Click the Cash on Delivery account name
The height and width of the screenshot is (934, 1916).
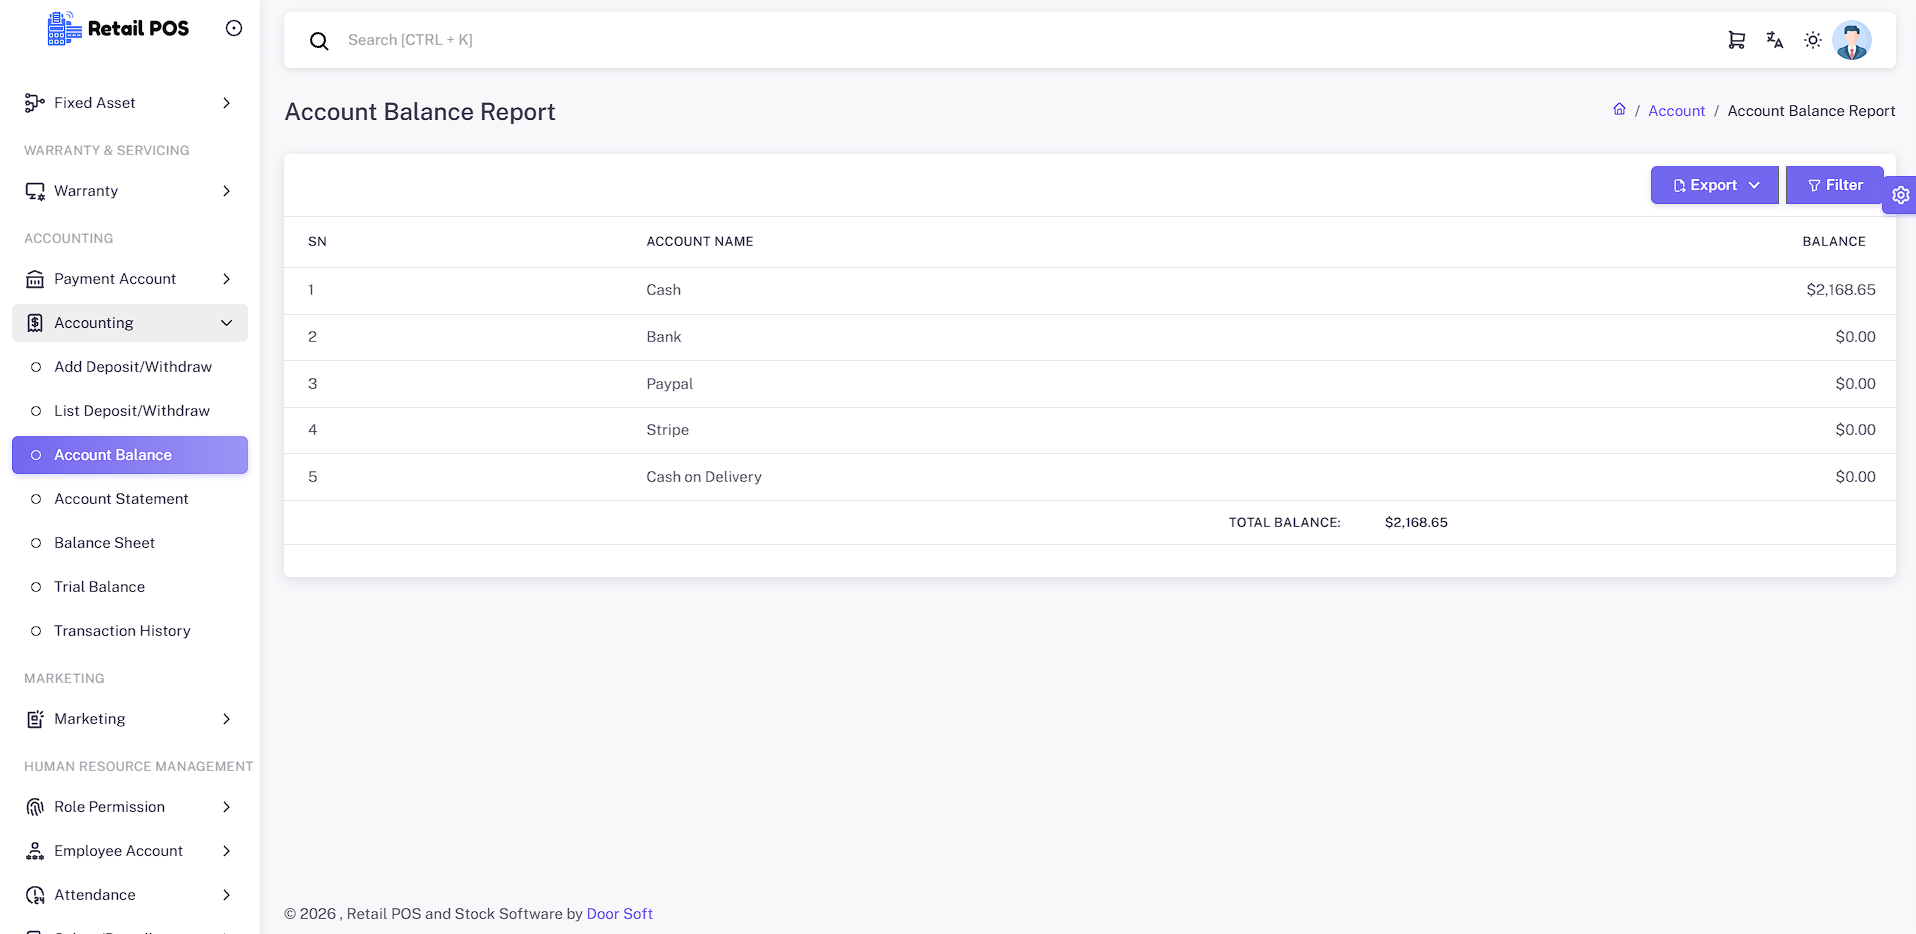[704, 477]
